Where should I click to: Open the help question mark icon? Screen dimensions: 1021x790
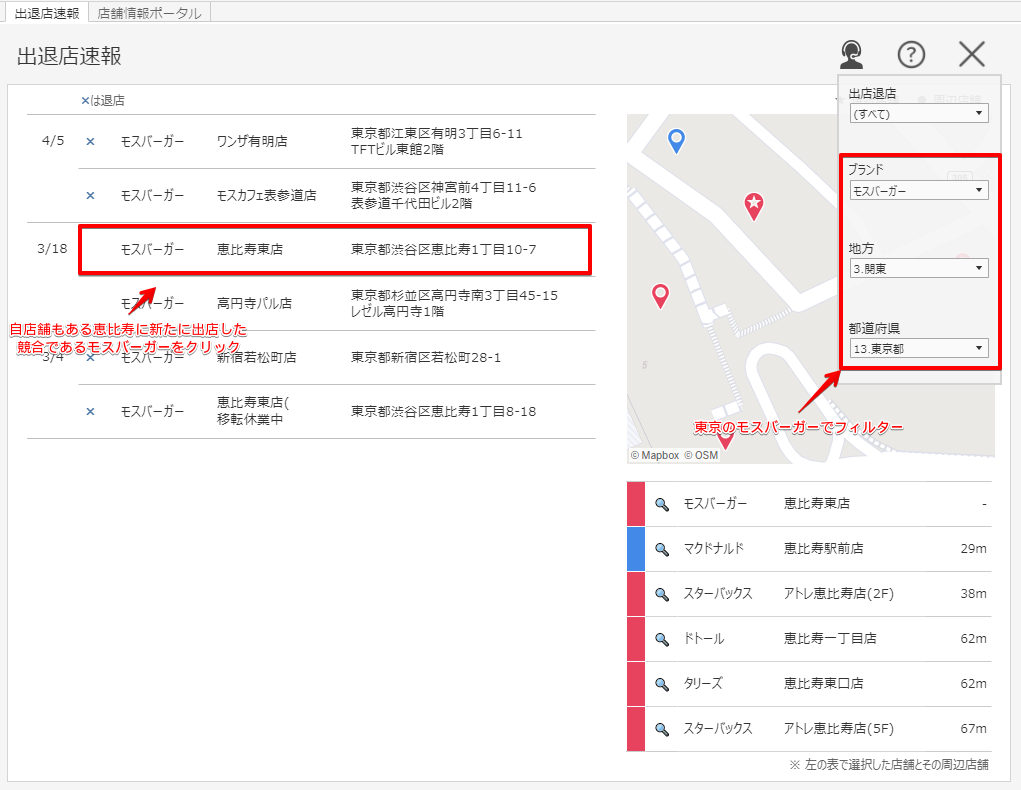click(x=911, y=55)
